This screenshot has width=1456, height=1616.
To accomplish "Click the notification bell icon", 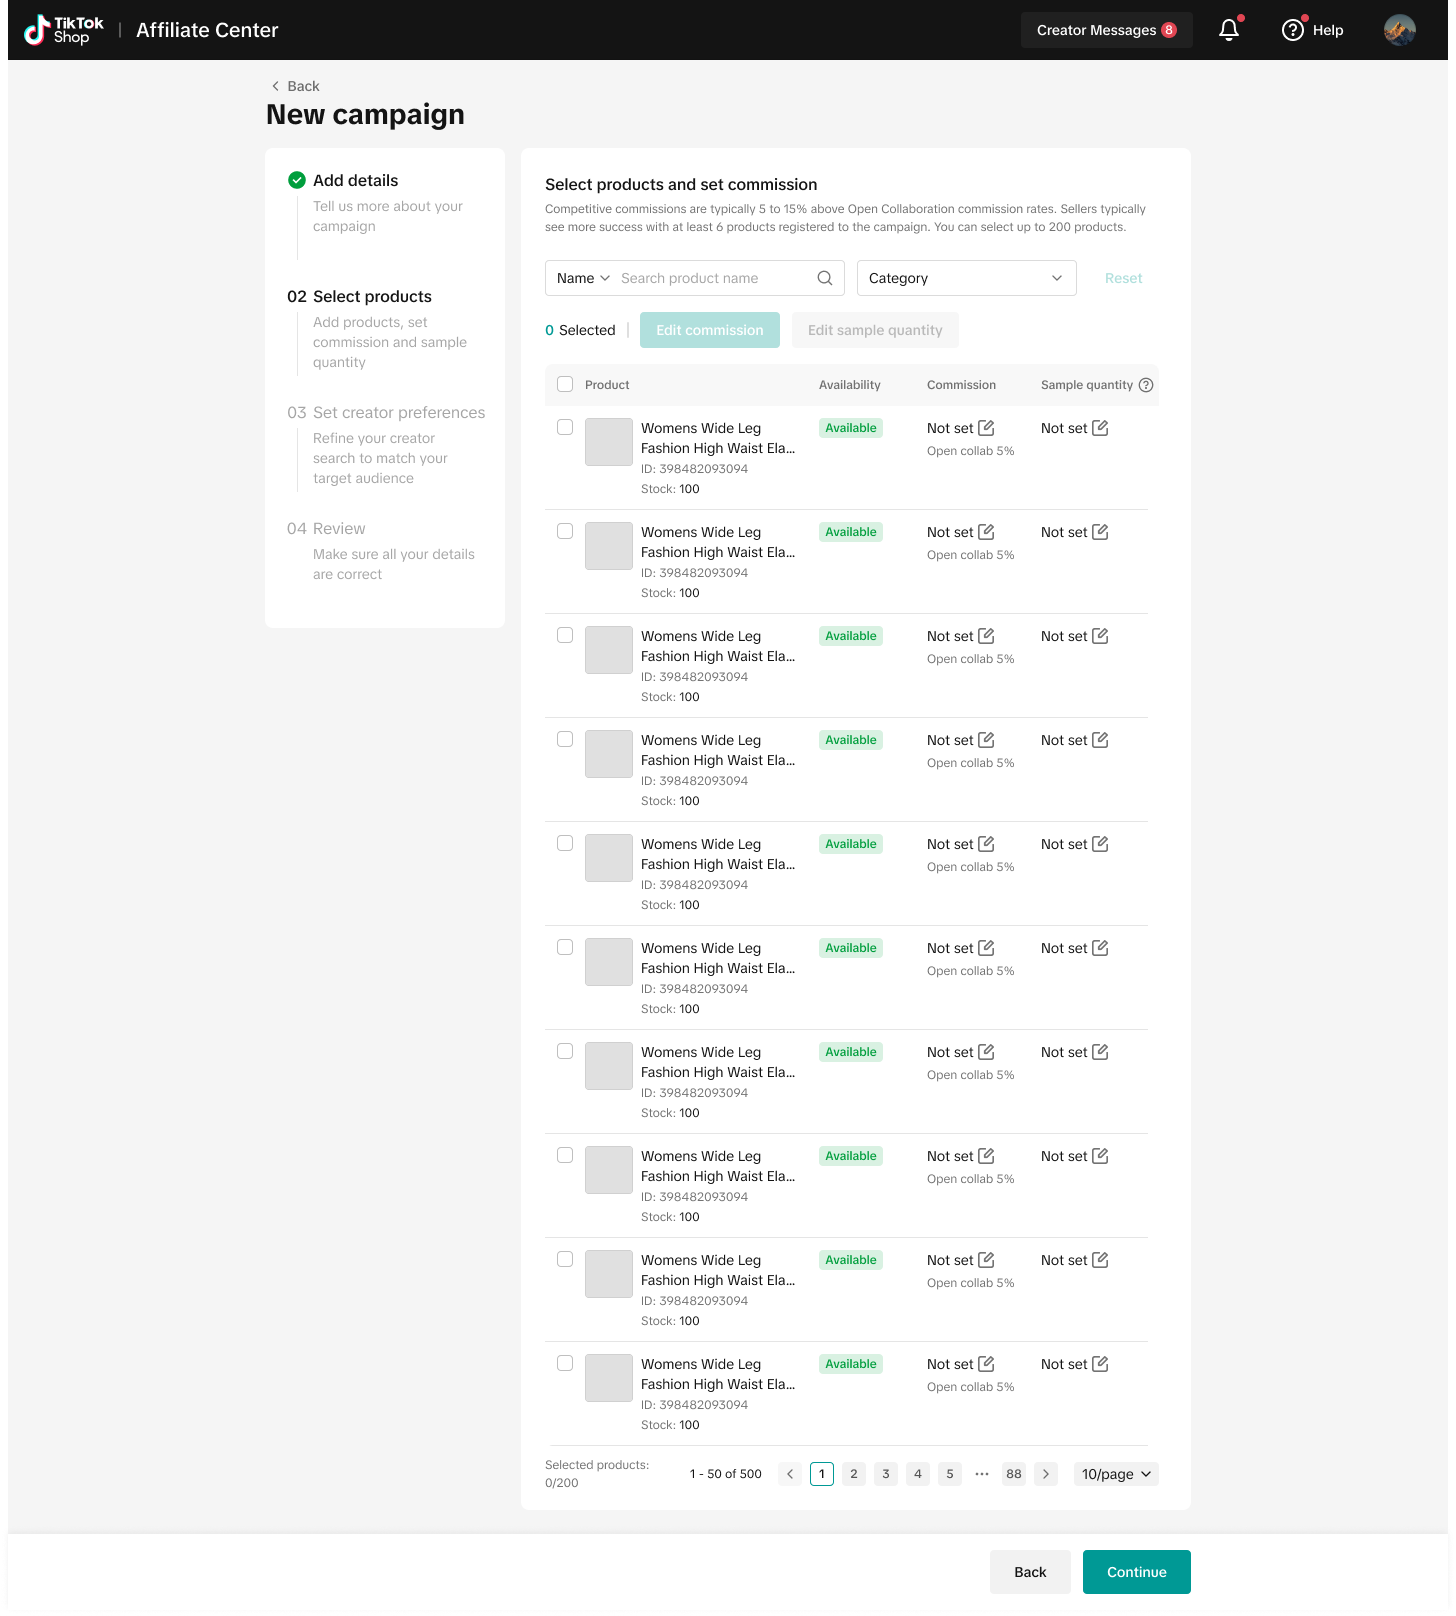I will pyautogui.click(x=1229, y=30).
